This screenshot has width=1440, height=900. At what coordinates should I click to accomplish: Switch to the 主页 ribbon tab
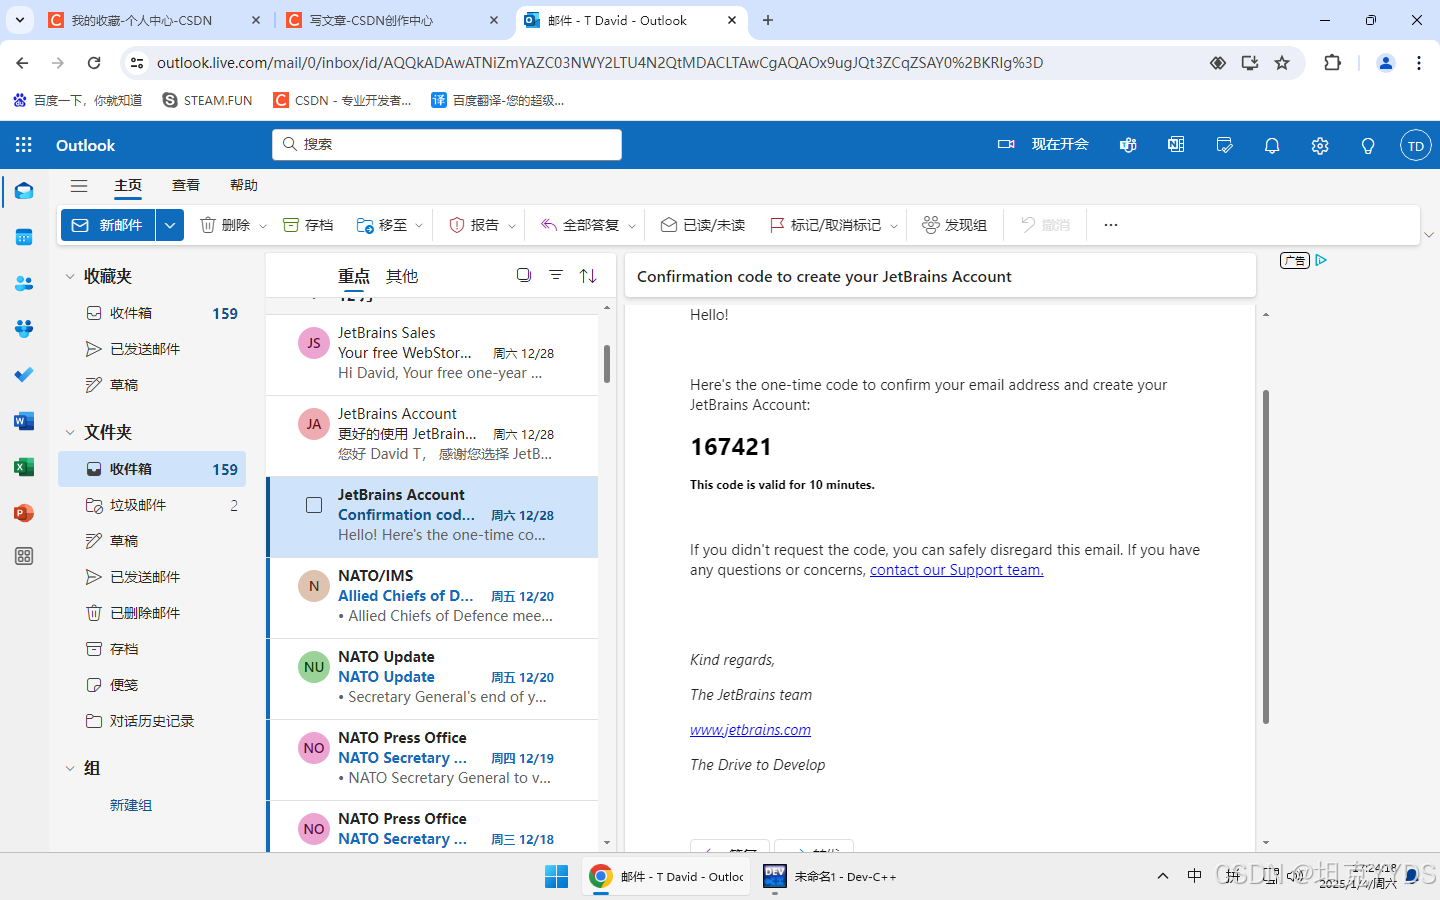pos(128,185)
